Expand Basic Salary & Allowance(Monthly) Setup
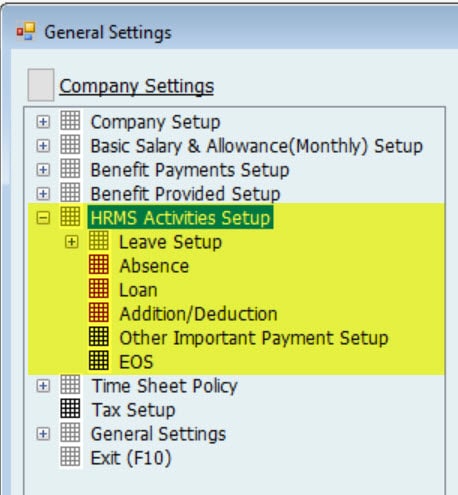Image resolution: width=458 pixels, height=495 pixels. (43, 146)
